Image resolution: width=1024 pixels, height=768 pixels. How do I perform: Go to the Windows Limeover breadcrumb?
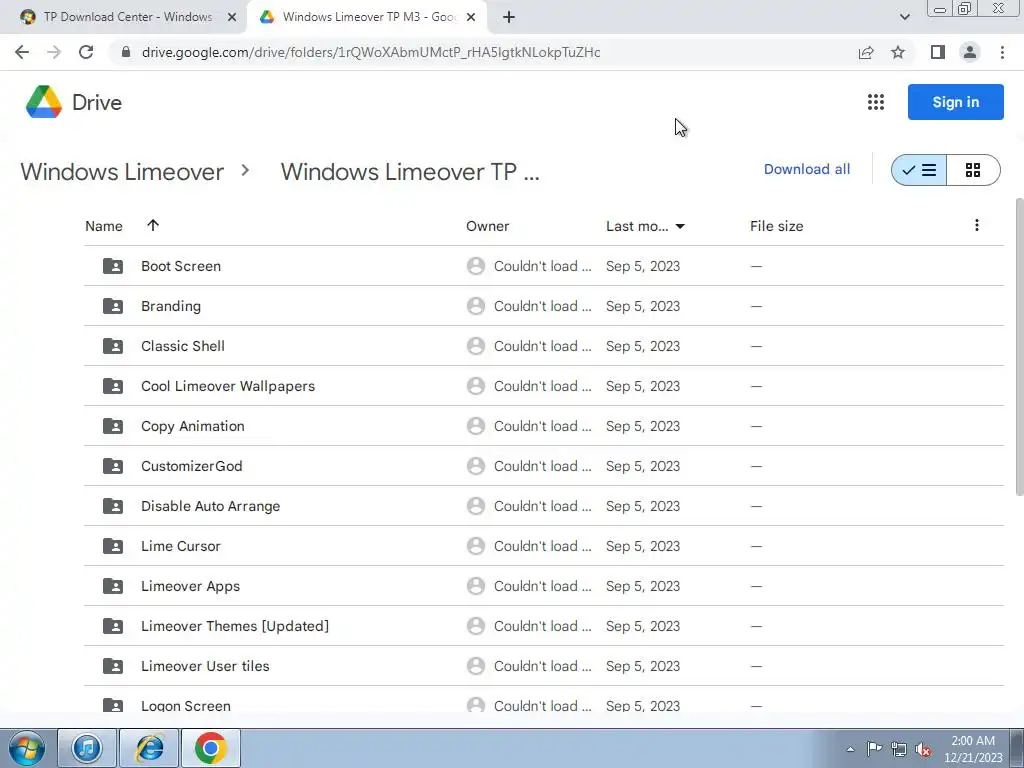point(122,172)
